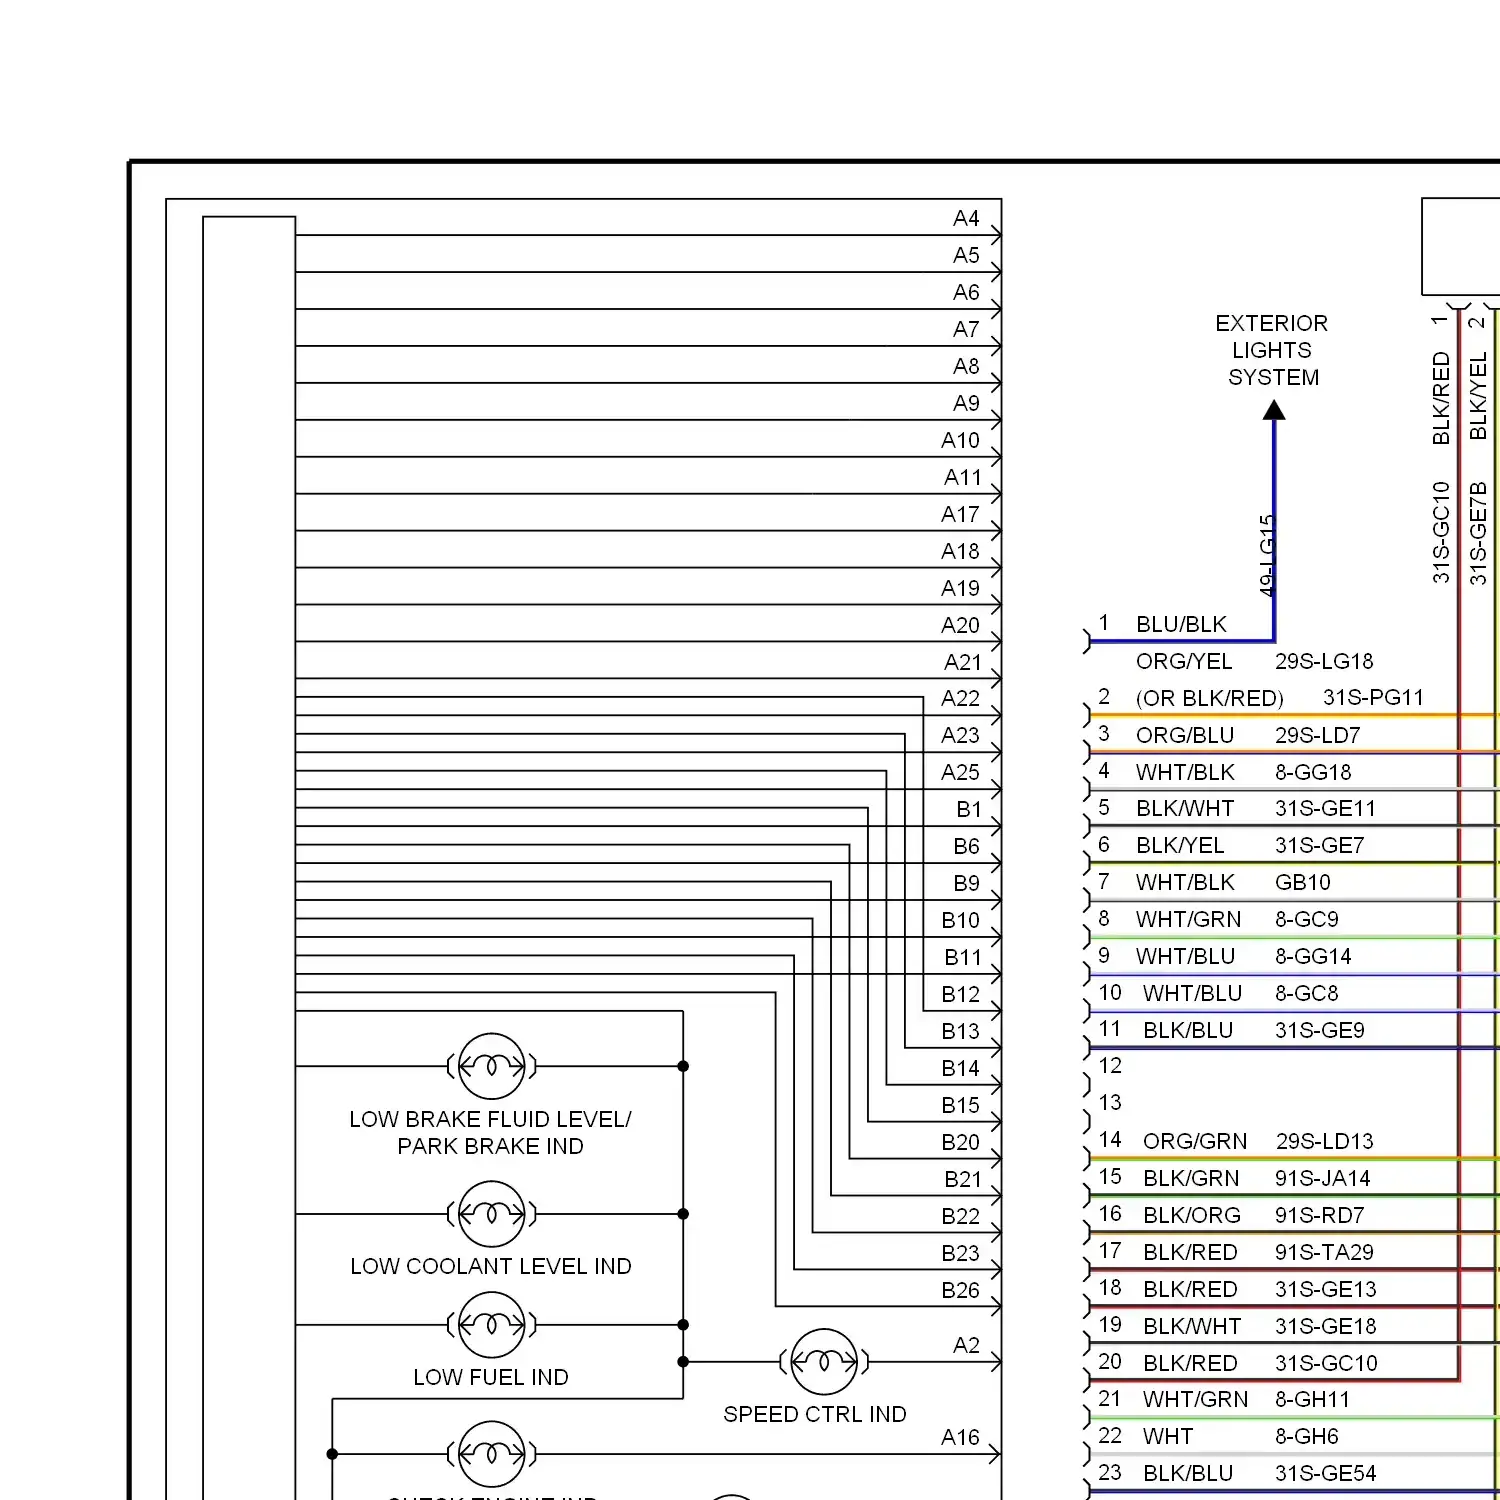Select wire code 91S-JA14
1500x1500 pixels.
[1323, 1178]
